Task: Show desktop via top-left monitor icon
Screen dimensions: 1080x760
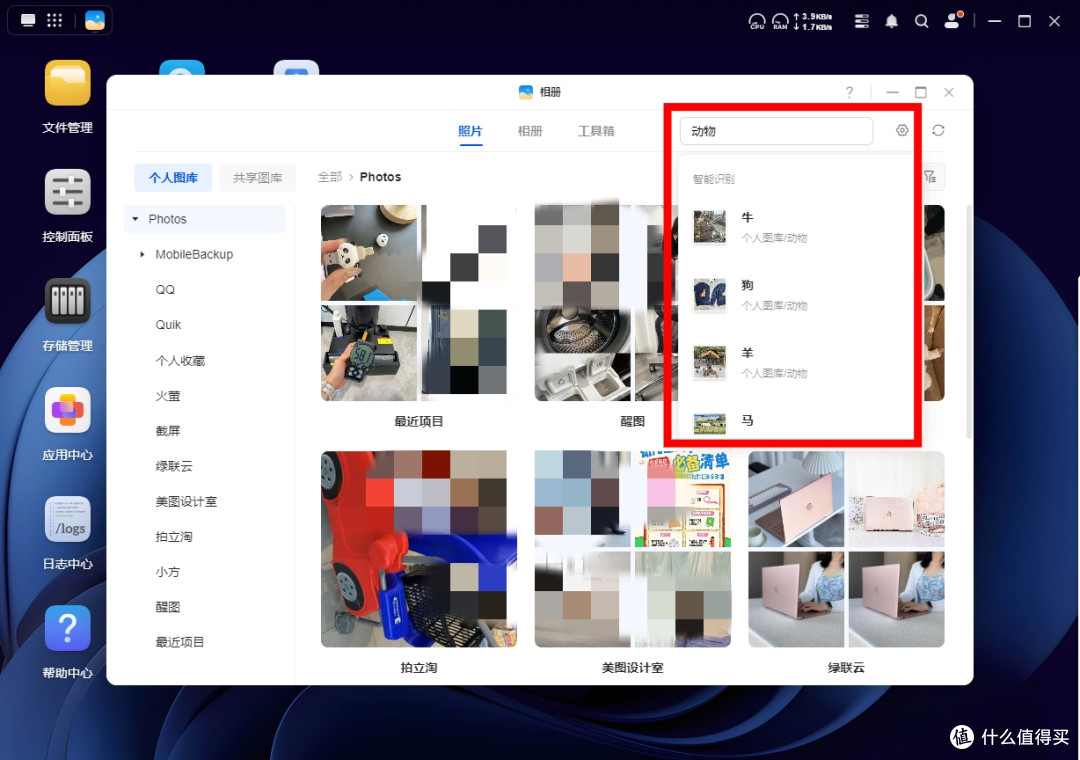Action: [28, 20]
